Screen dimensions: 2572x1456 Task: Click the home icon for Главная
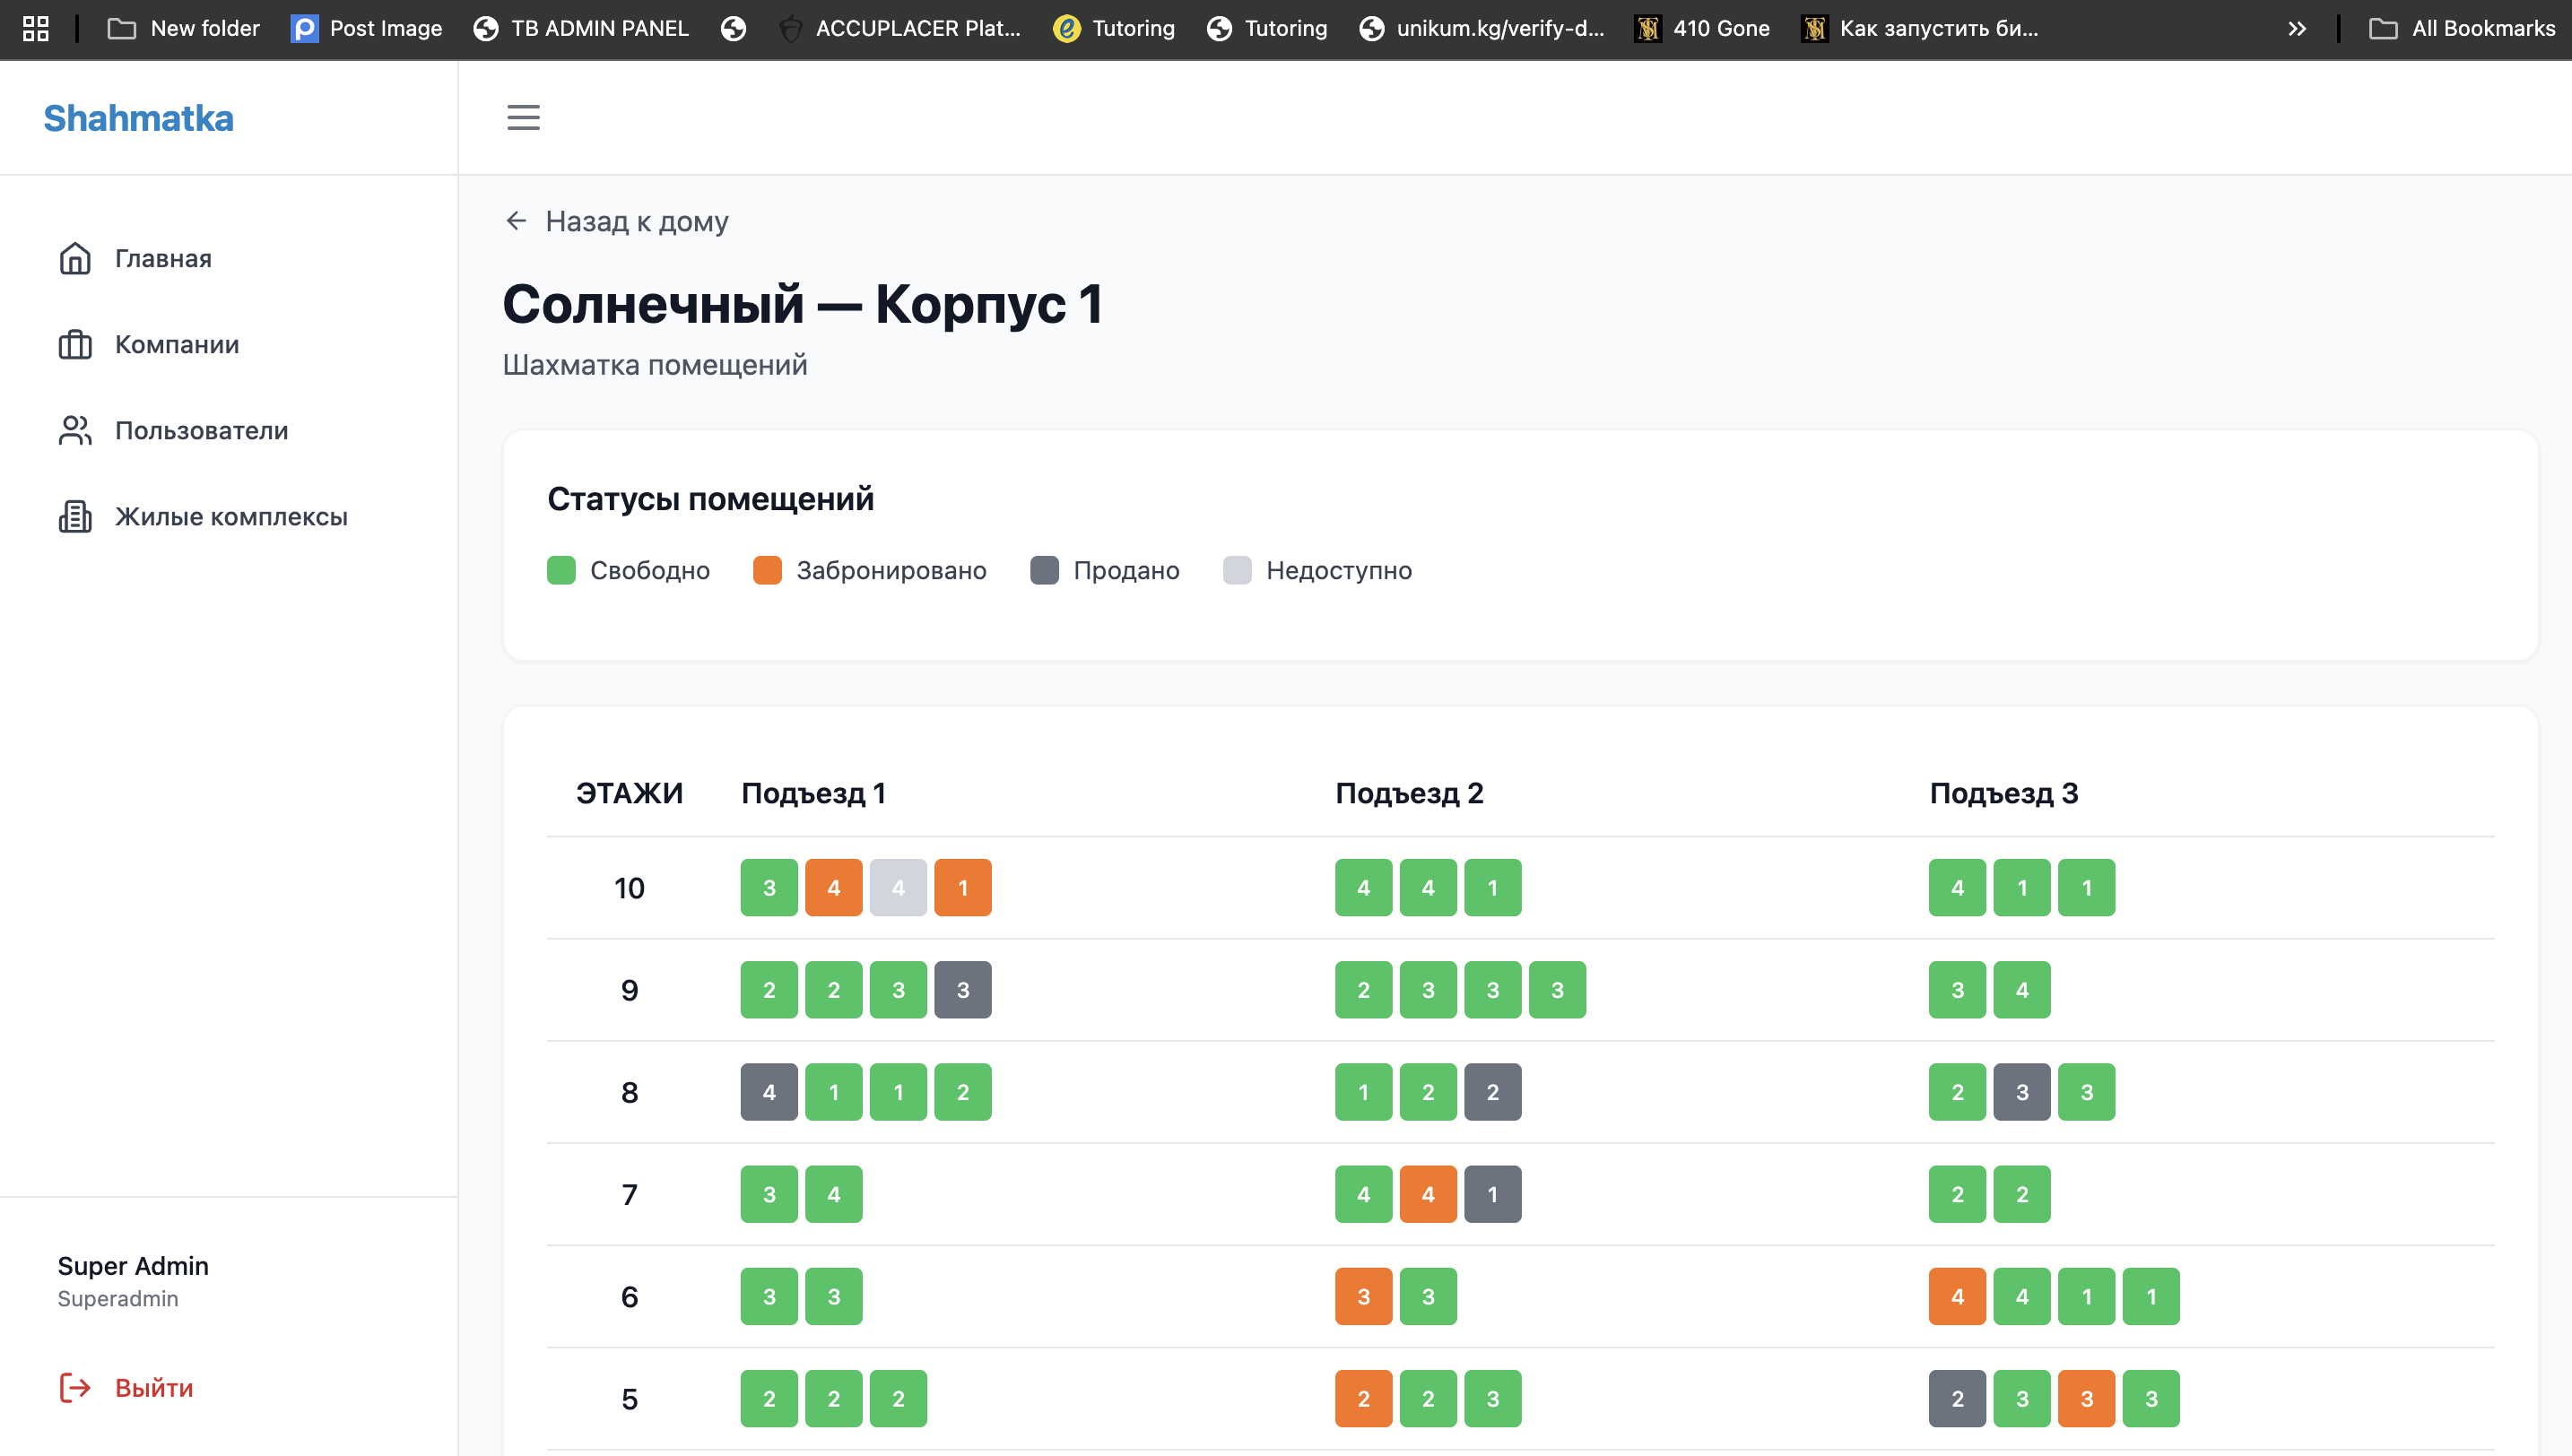pyautogui.click(x=75, y=258)
